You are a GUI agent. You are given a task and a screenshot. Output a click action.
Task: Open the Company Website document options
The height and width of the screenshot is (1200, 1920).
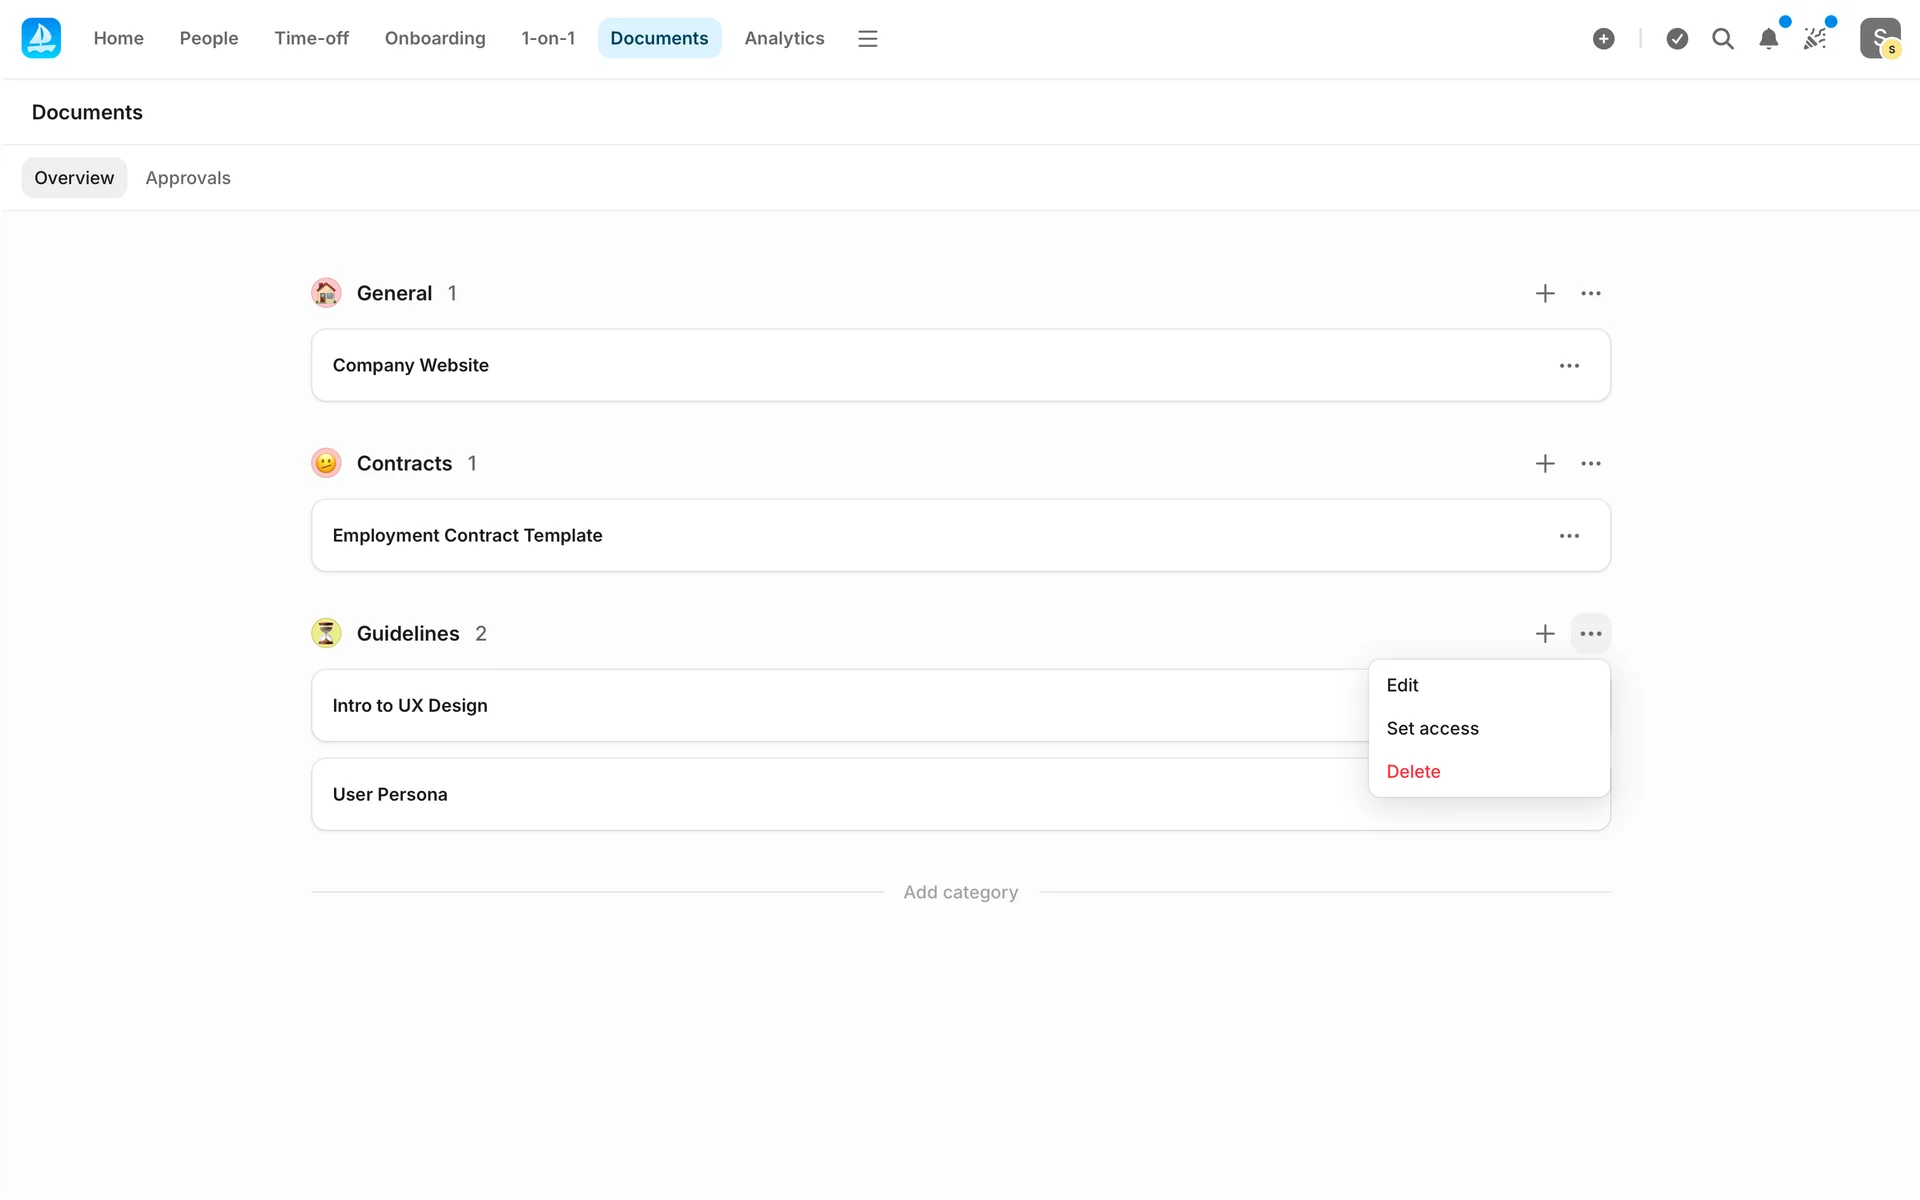click(x=1569, y=365)
